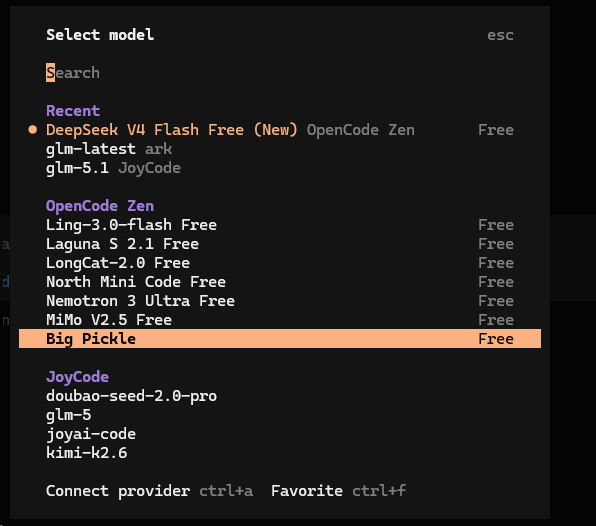Choose glm-latest from ark provider

tap(280, 149)
